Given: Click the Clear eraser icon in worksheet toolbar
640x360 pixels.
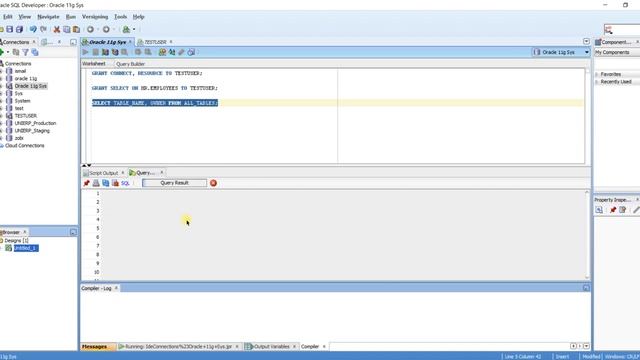Looking at the screenshot, I should (181, 52).
